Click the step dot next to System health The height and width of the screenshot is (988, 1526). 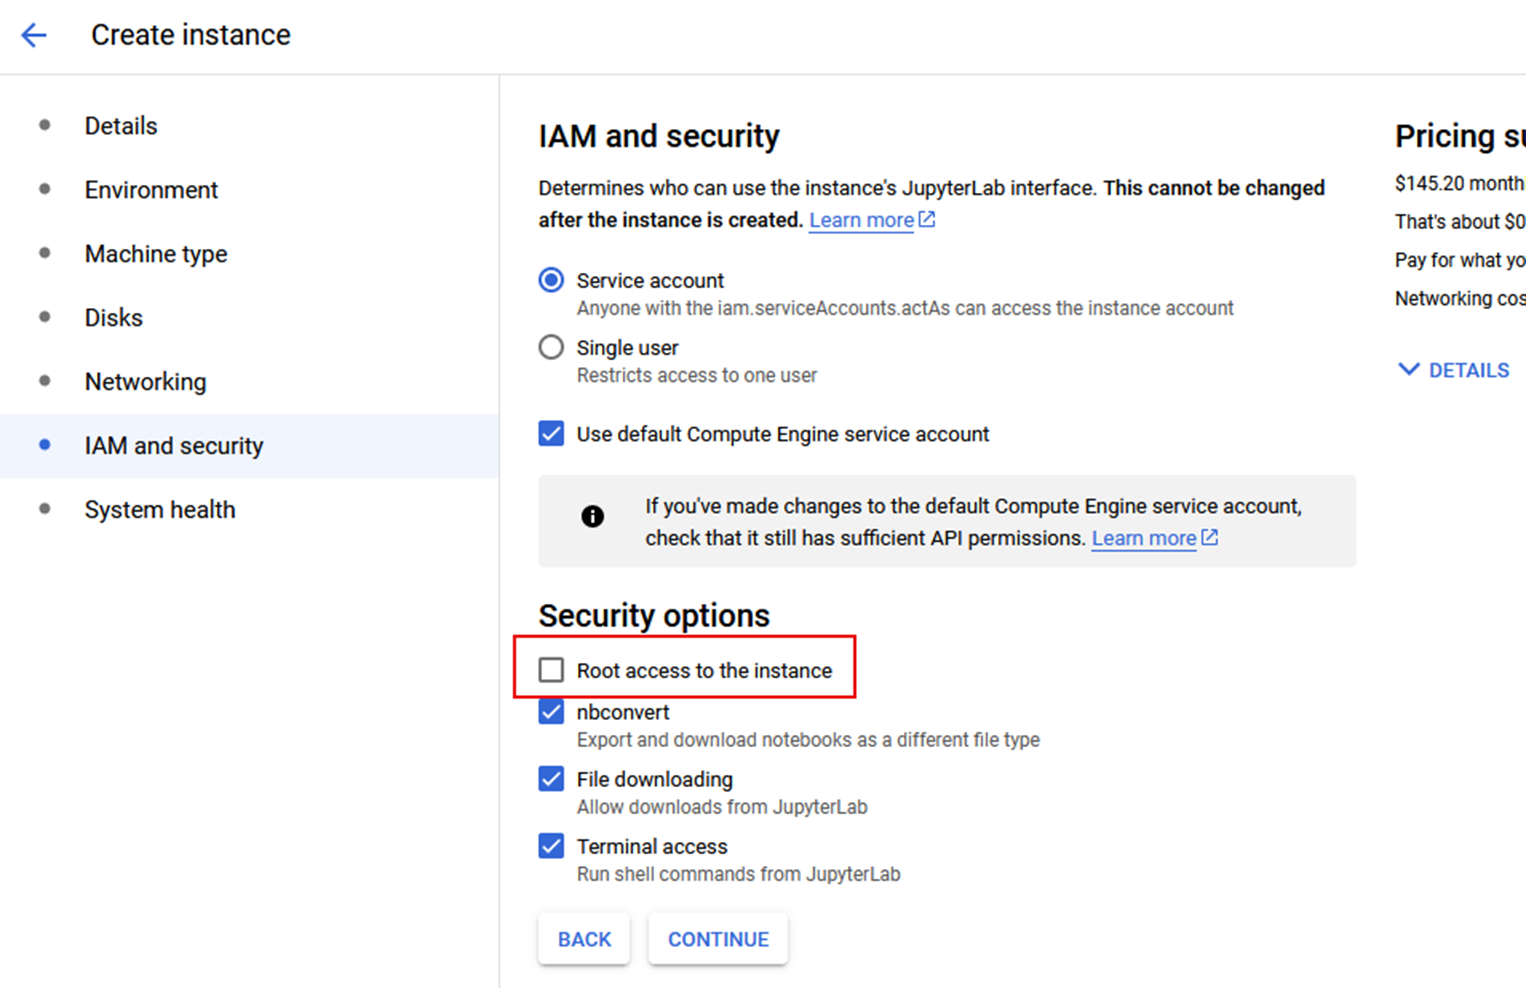[45, 509]
